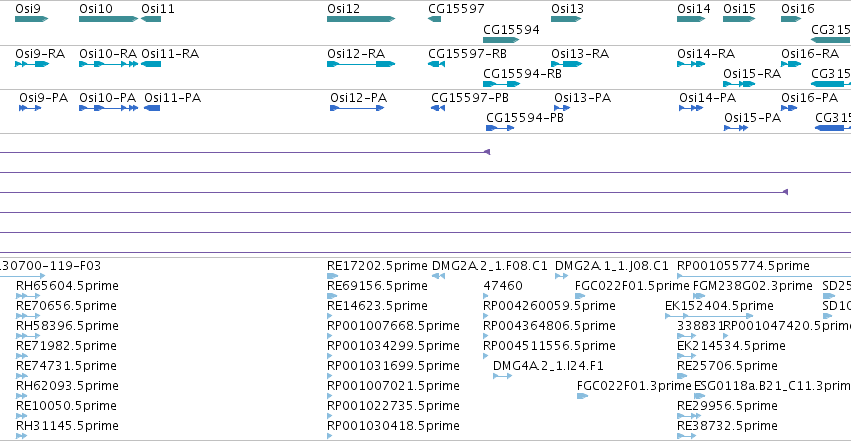
Task: Click EST RE74731.5prime
Action: point(66,366)
